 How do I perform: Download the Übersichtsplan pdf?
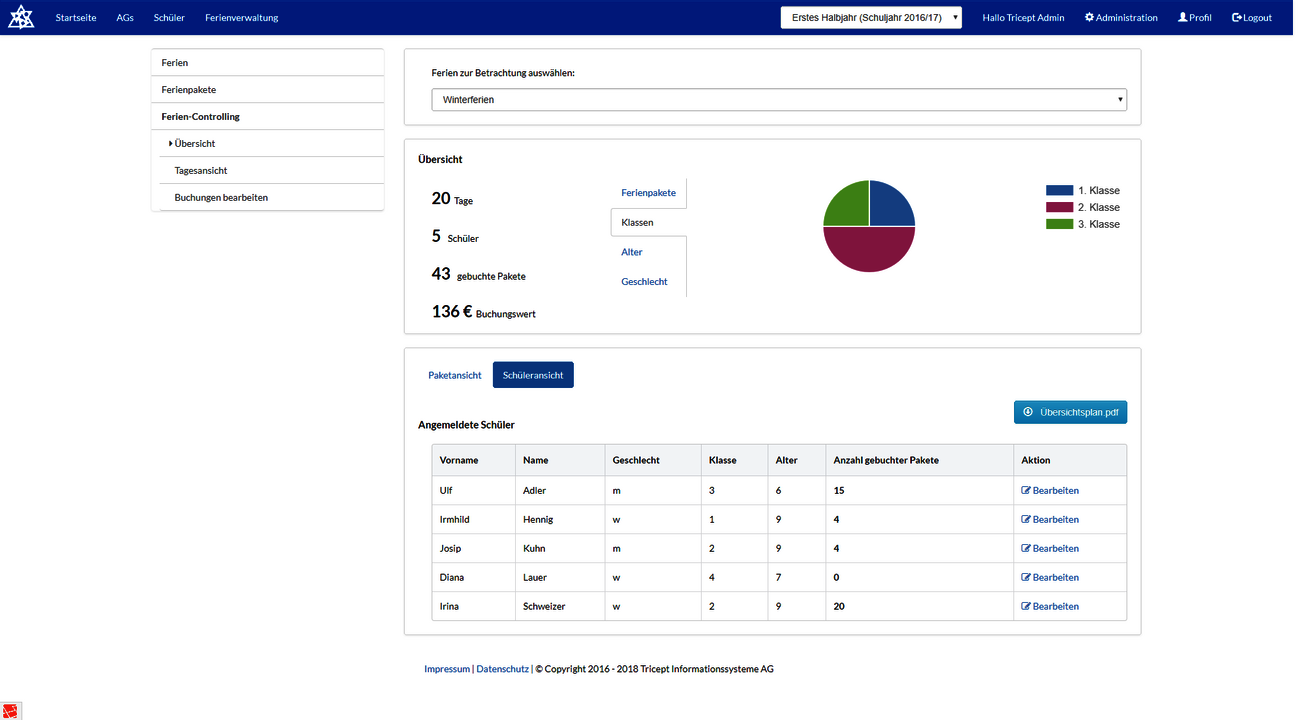pos(1070,412)
